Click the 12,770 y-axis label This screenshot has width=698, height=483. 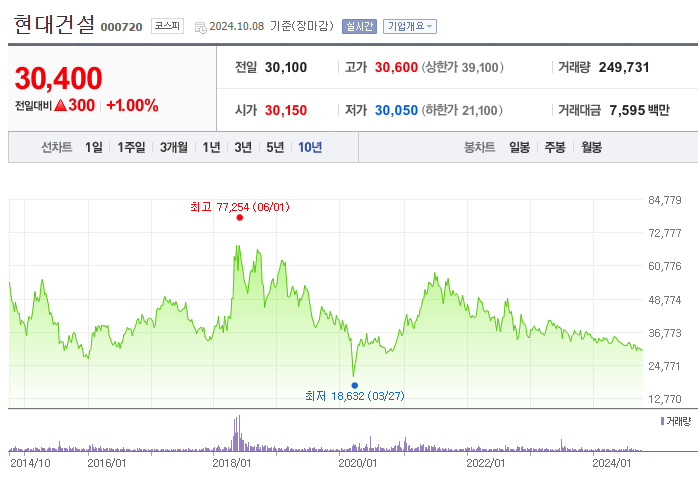[665, 399]
